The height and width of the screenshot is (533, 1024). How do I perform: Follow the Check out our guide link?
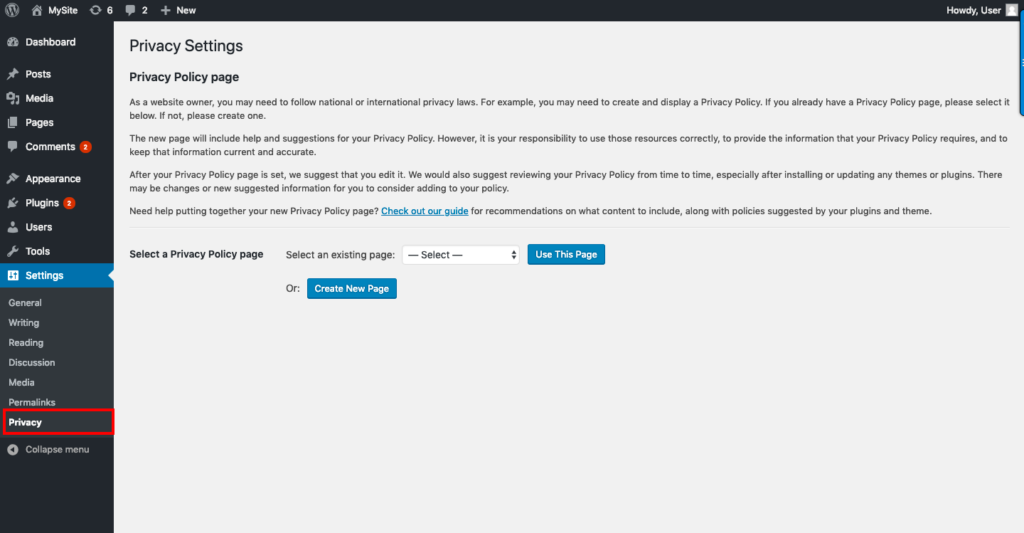424,211
